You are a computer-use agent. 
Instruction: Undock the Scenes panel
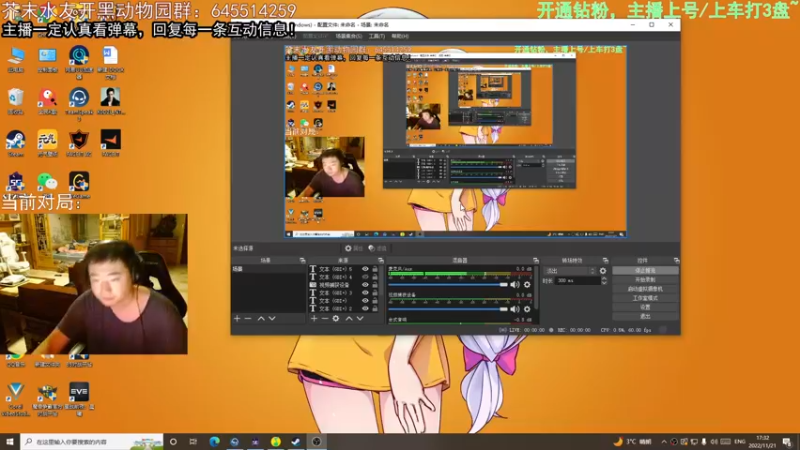click(302, 261)
